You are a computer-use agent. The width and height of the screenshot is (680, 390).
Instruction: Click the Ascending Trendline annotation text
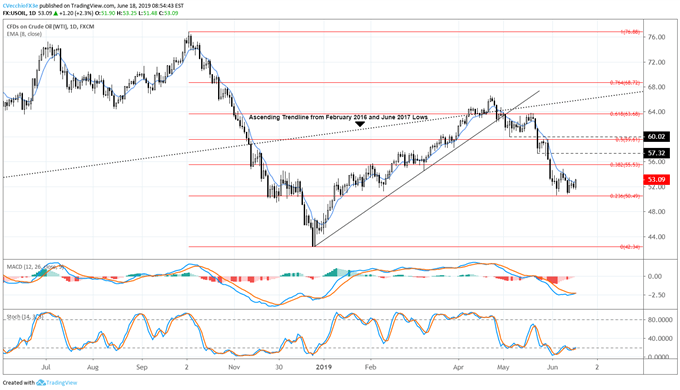(x=338, y=117)
